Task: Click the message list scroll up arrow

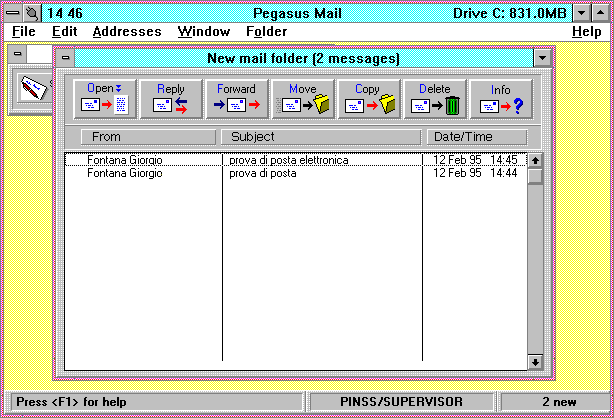Action: coord(535,160)
